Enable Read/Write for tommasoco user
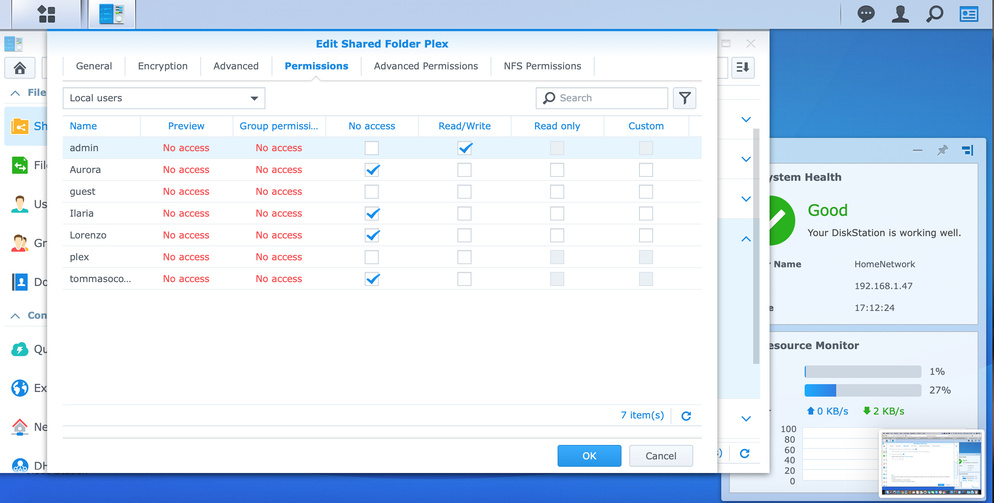Screen dimensions: 994x503 tap(465, 279)
